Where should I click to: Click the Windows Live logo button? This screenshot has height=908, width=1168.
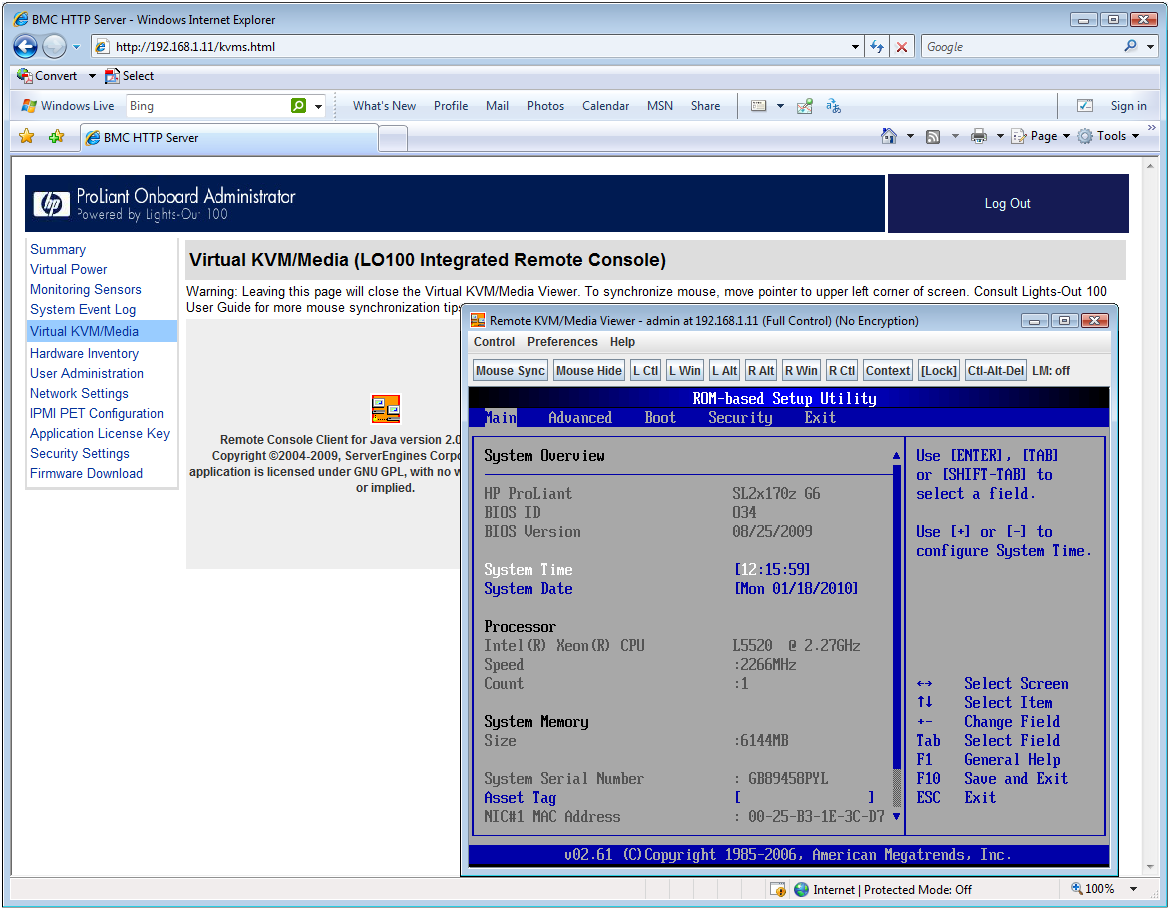point(68,106)
